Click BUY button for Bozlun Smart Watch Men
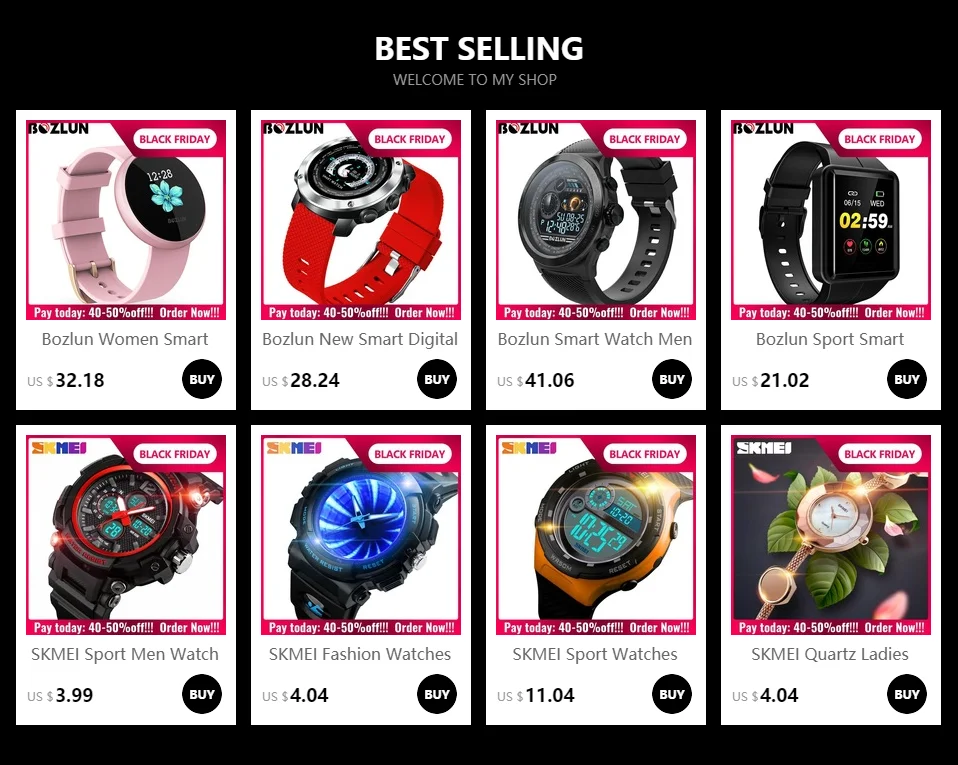The image size is (958, 765). 671,379
